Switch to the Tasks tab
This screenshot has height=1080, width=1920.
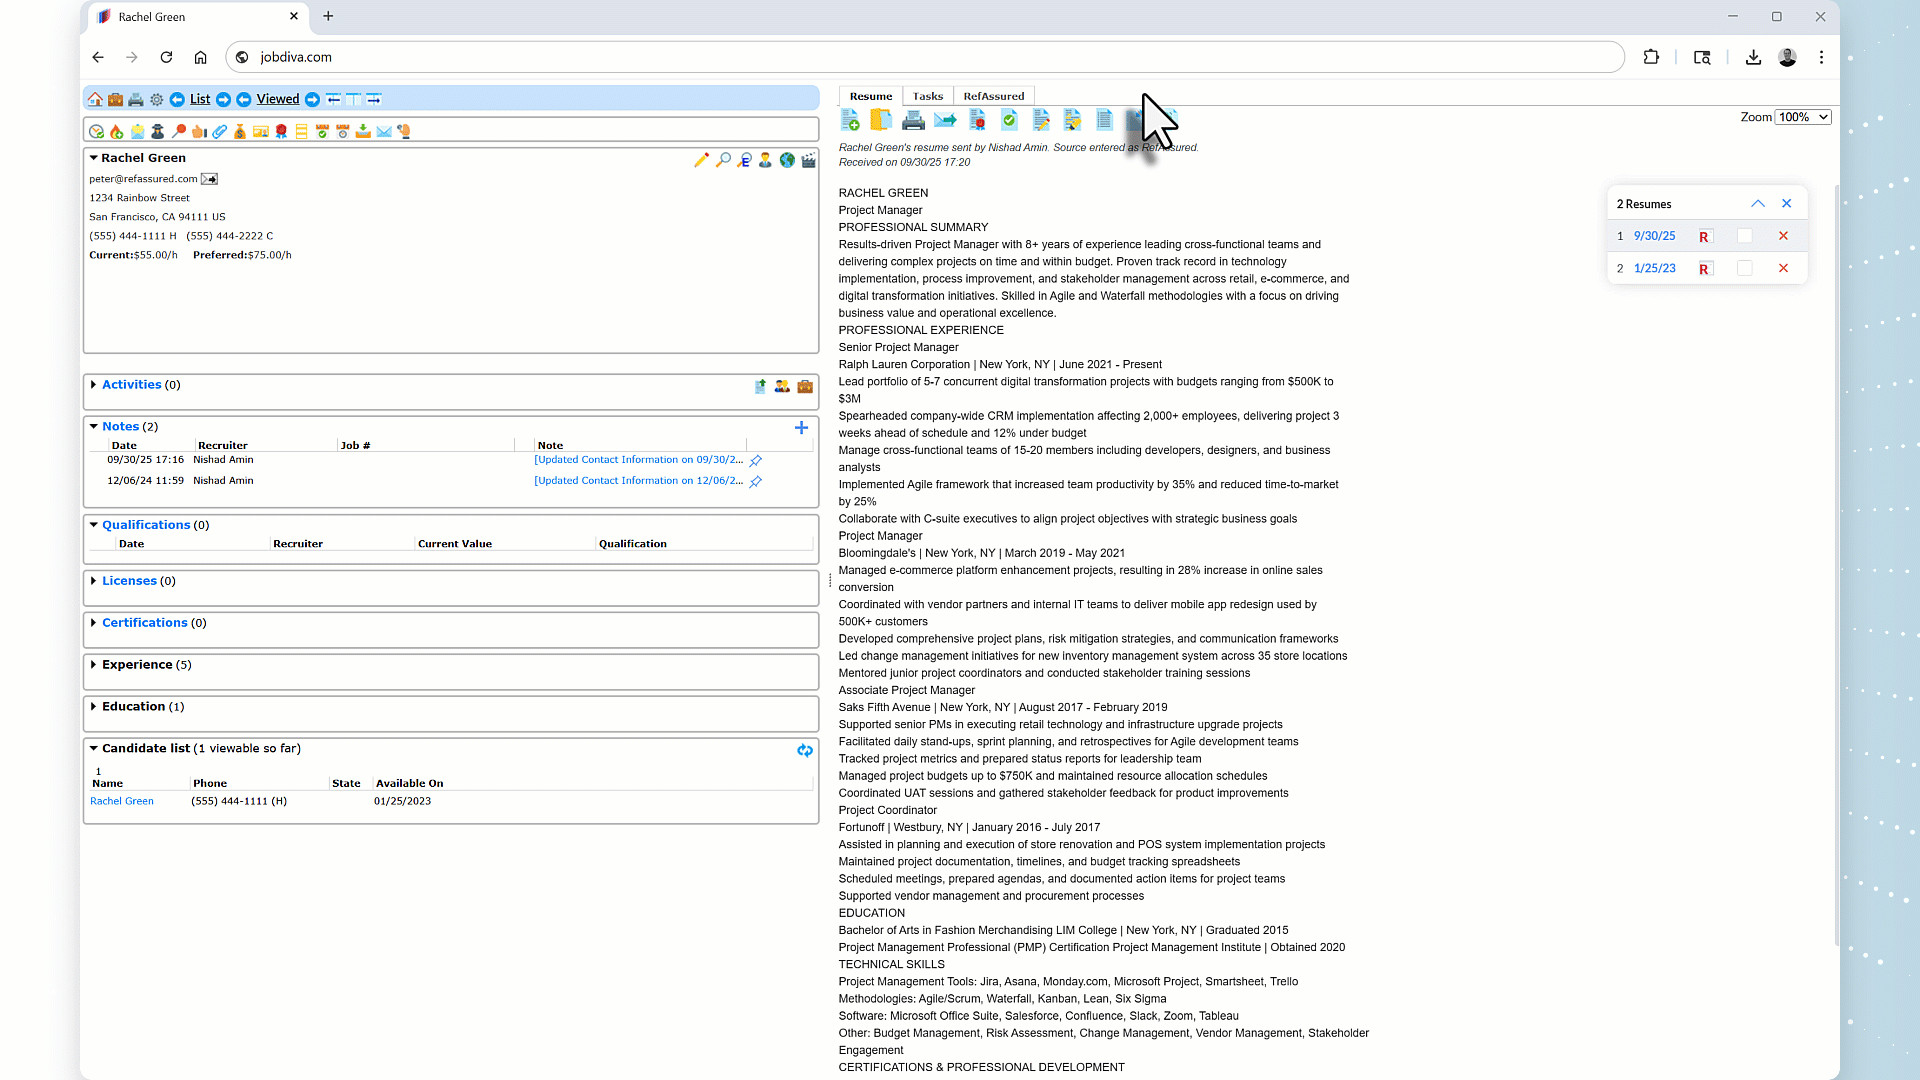coord(927,97)
